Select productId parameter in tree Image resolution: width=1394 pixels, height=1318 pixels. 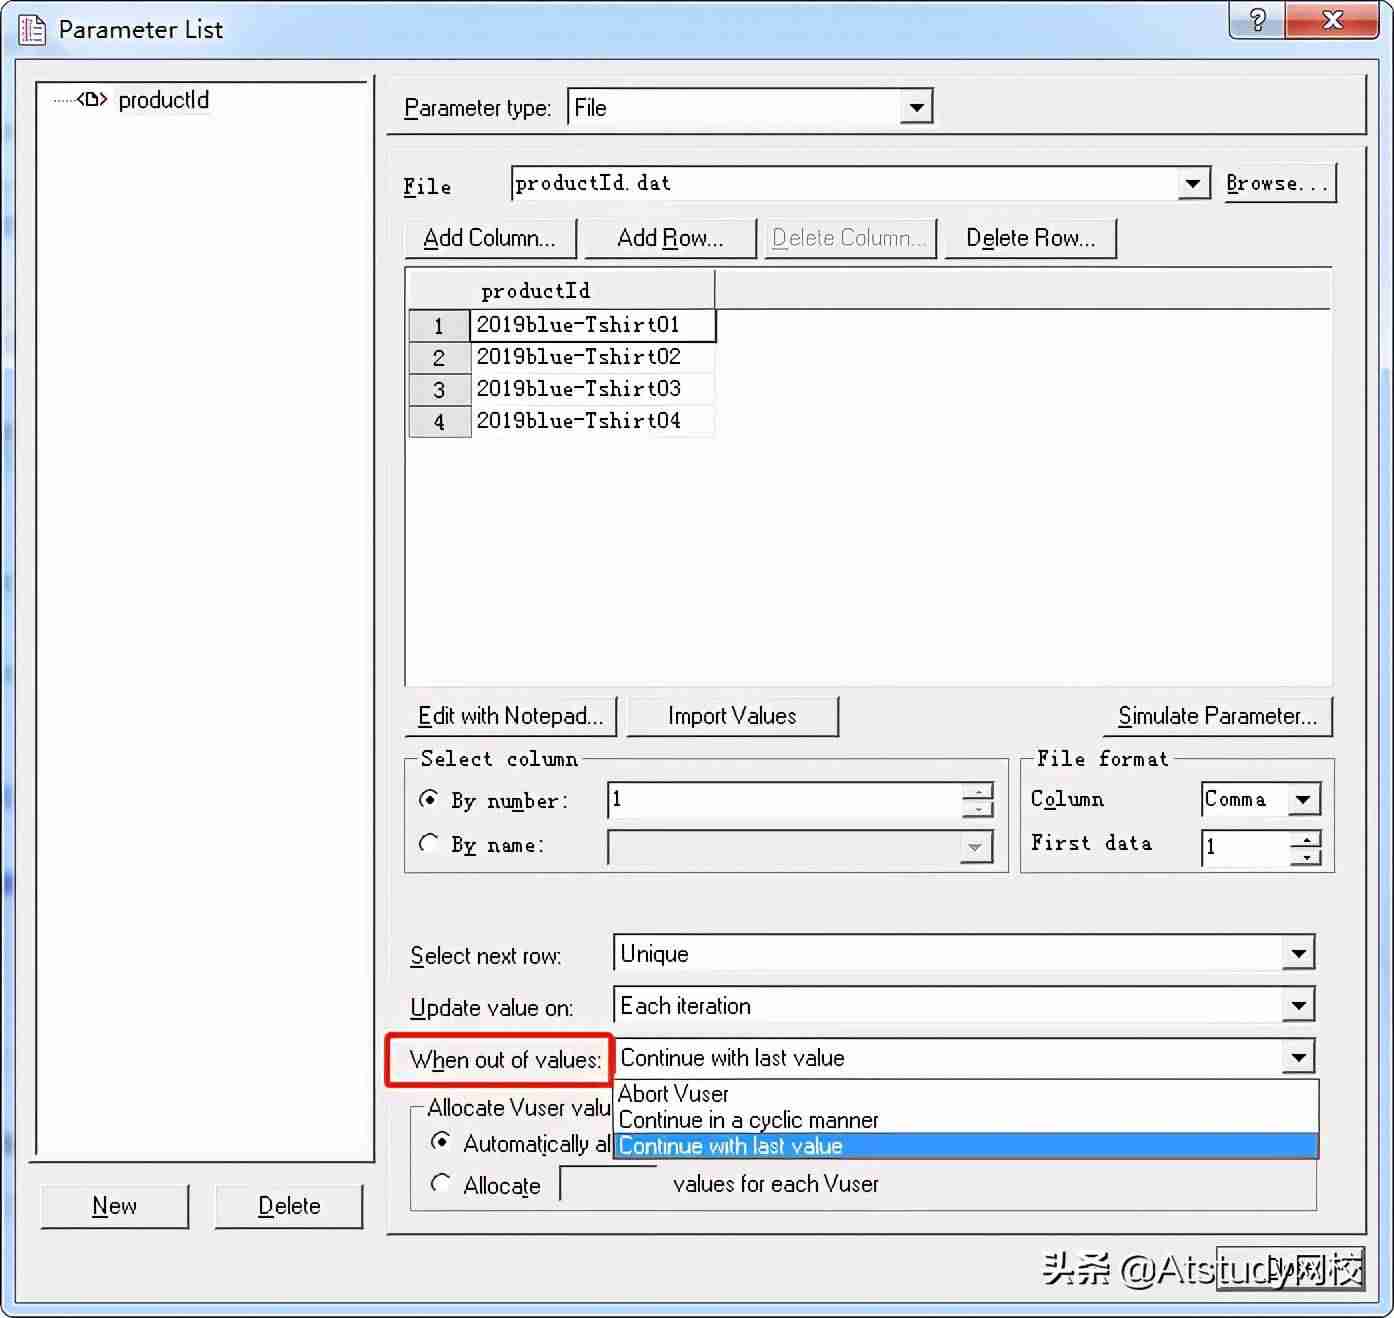[163, 100]
